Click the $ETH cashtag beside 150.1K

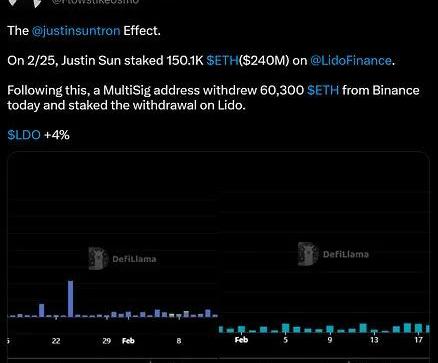coord(222,61)
